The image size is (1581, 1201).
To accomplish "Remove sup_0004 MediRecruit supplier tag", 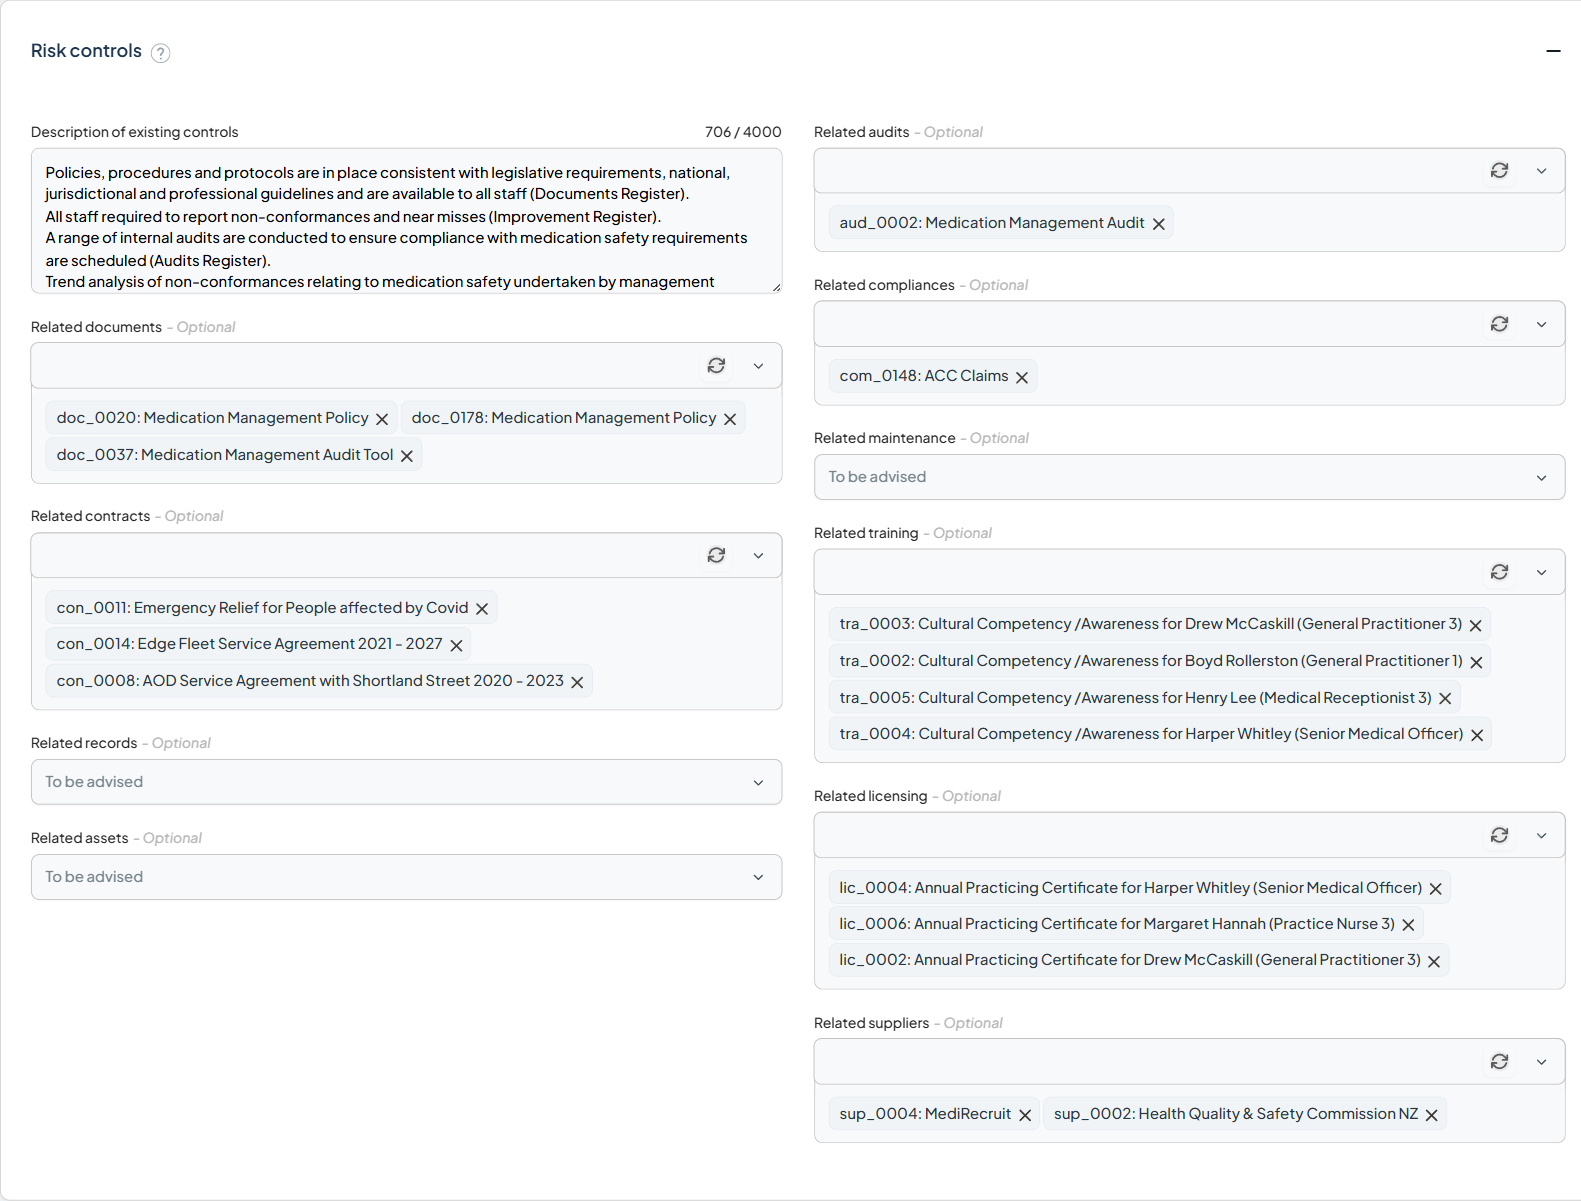I will (x=1025, y=1115).
